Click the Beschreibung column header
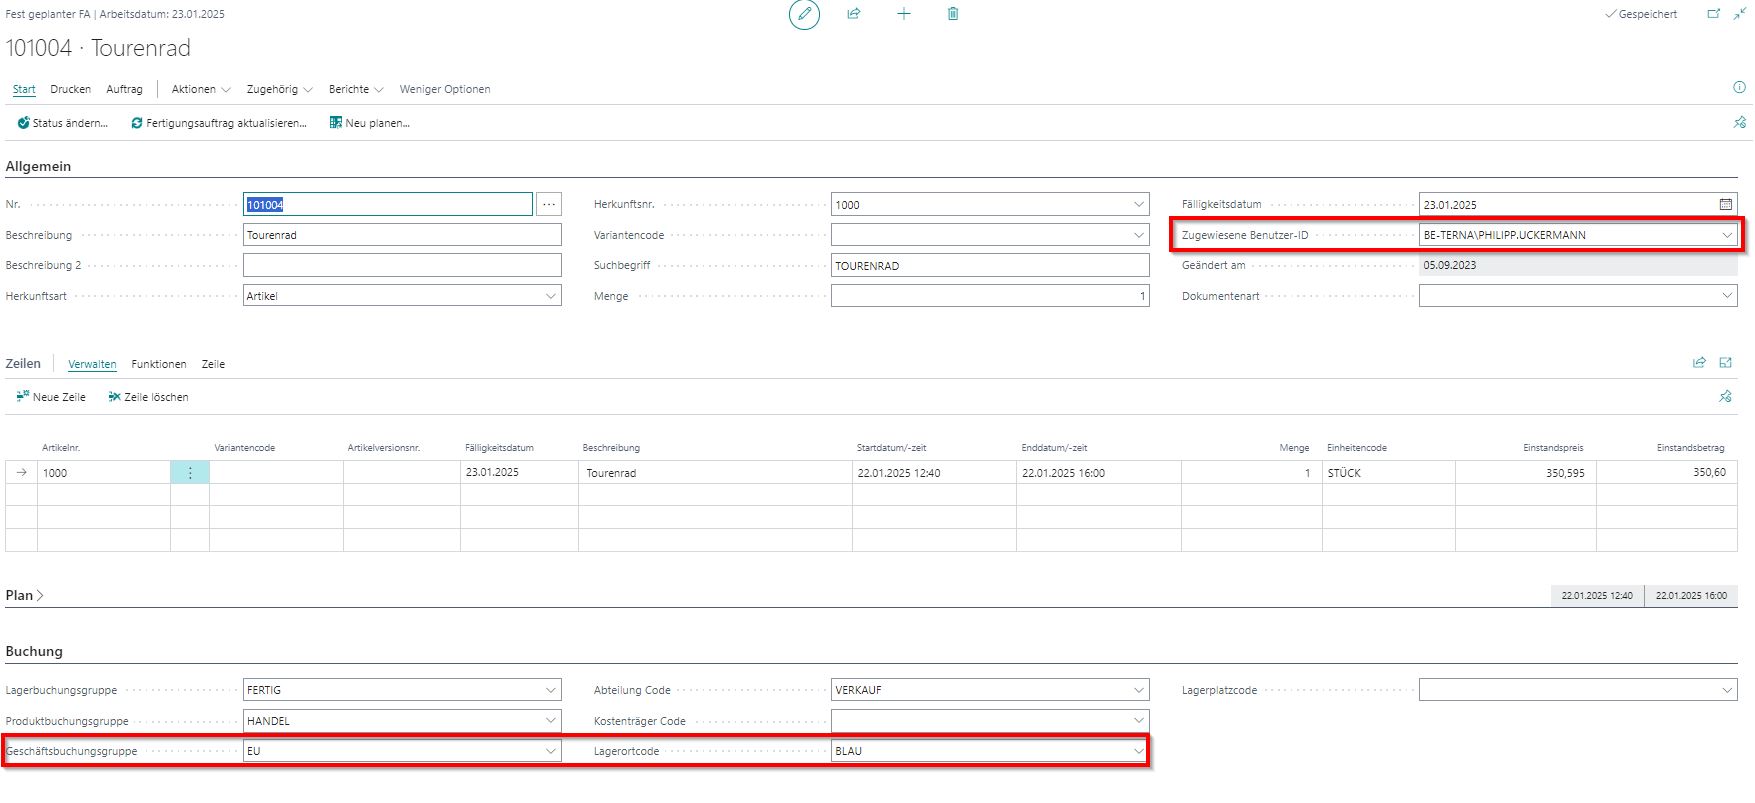Screen dimensions: 1755x803 [x=611, y=448]
